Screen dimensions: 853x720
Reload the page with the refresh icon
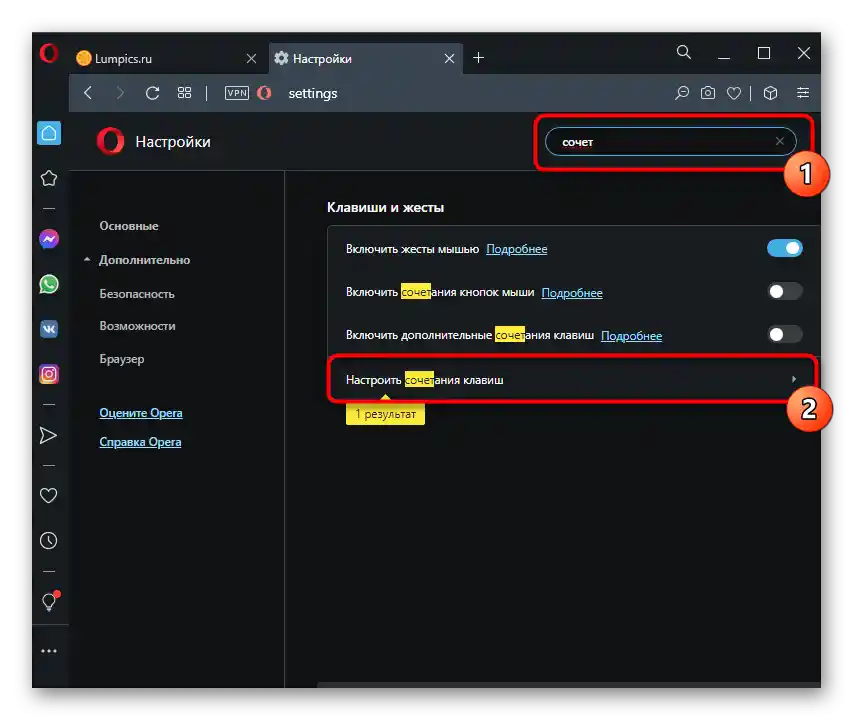(x=152, y=93)
